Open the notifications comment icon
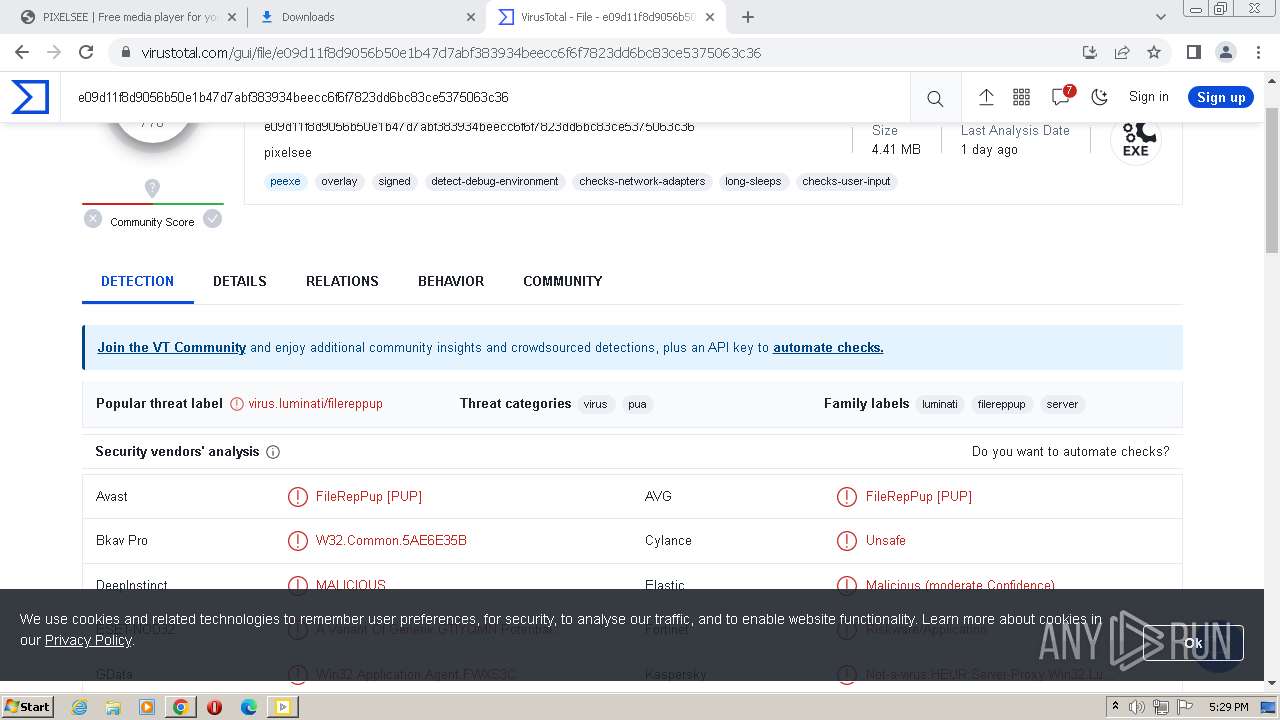Screen dimensions: 1280x720 (1061, 97)
